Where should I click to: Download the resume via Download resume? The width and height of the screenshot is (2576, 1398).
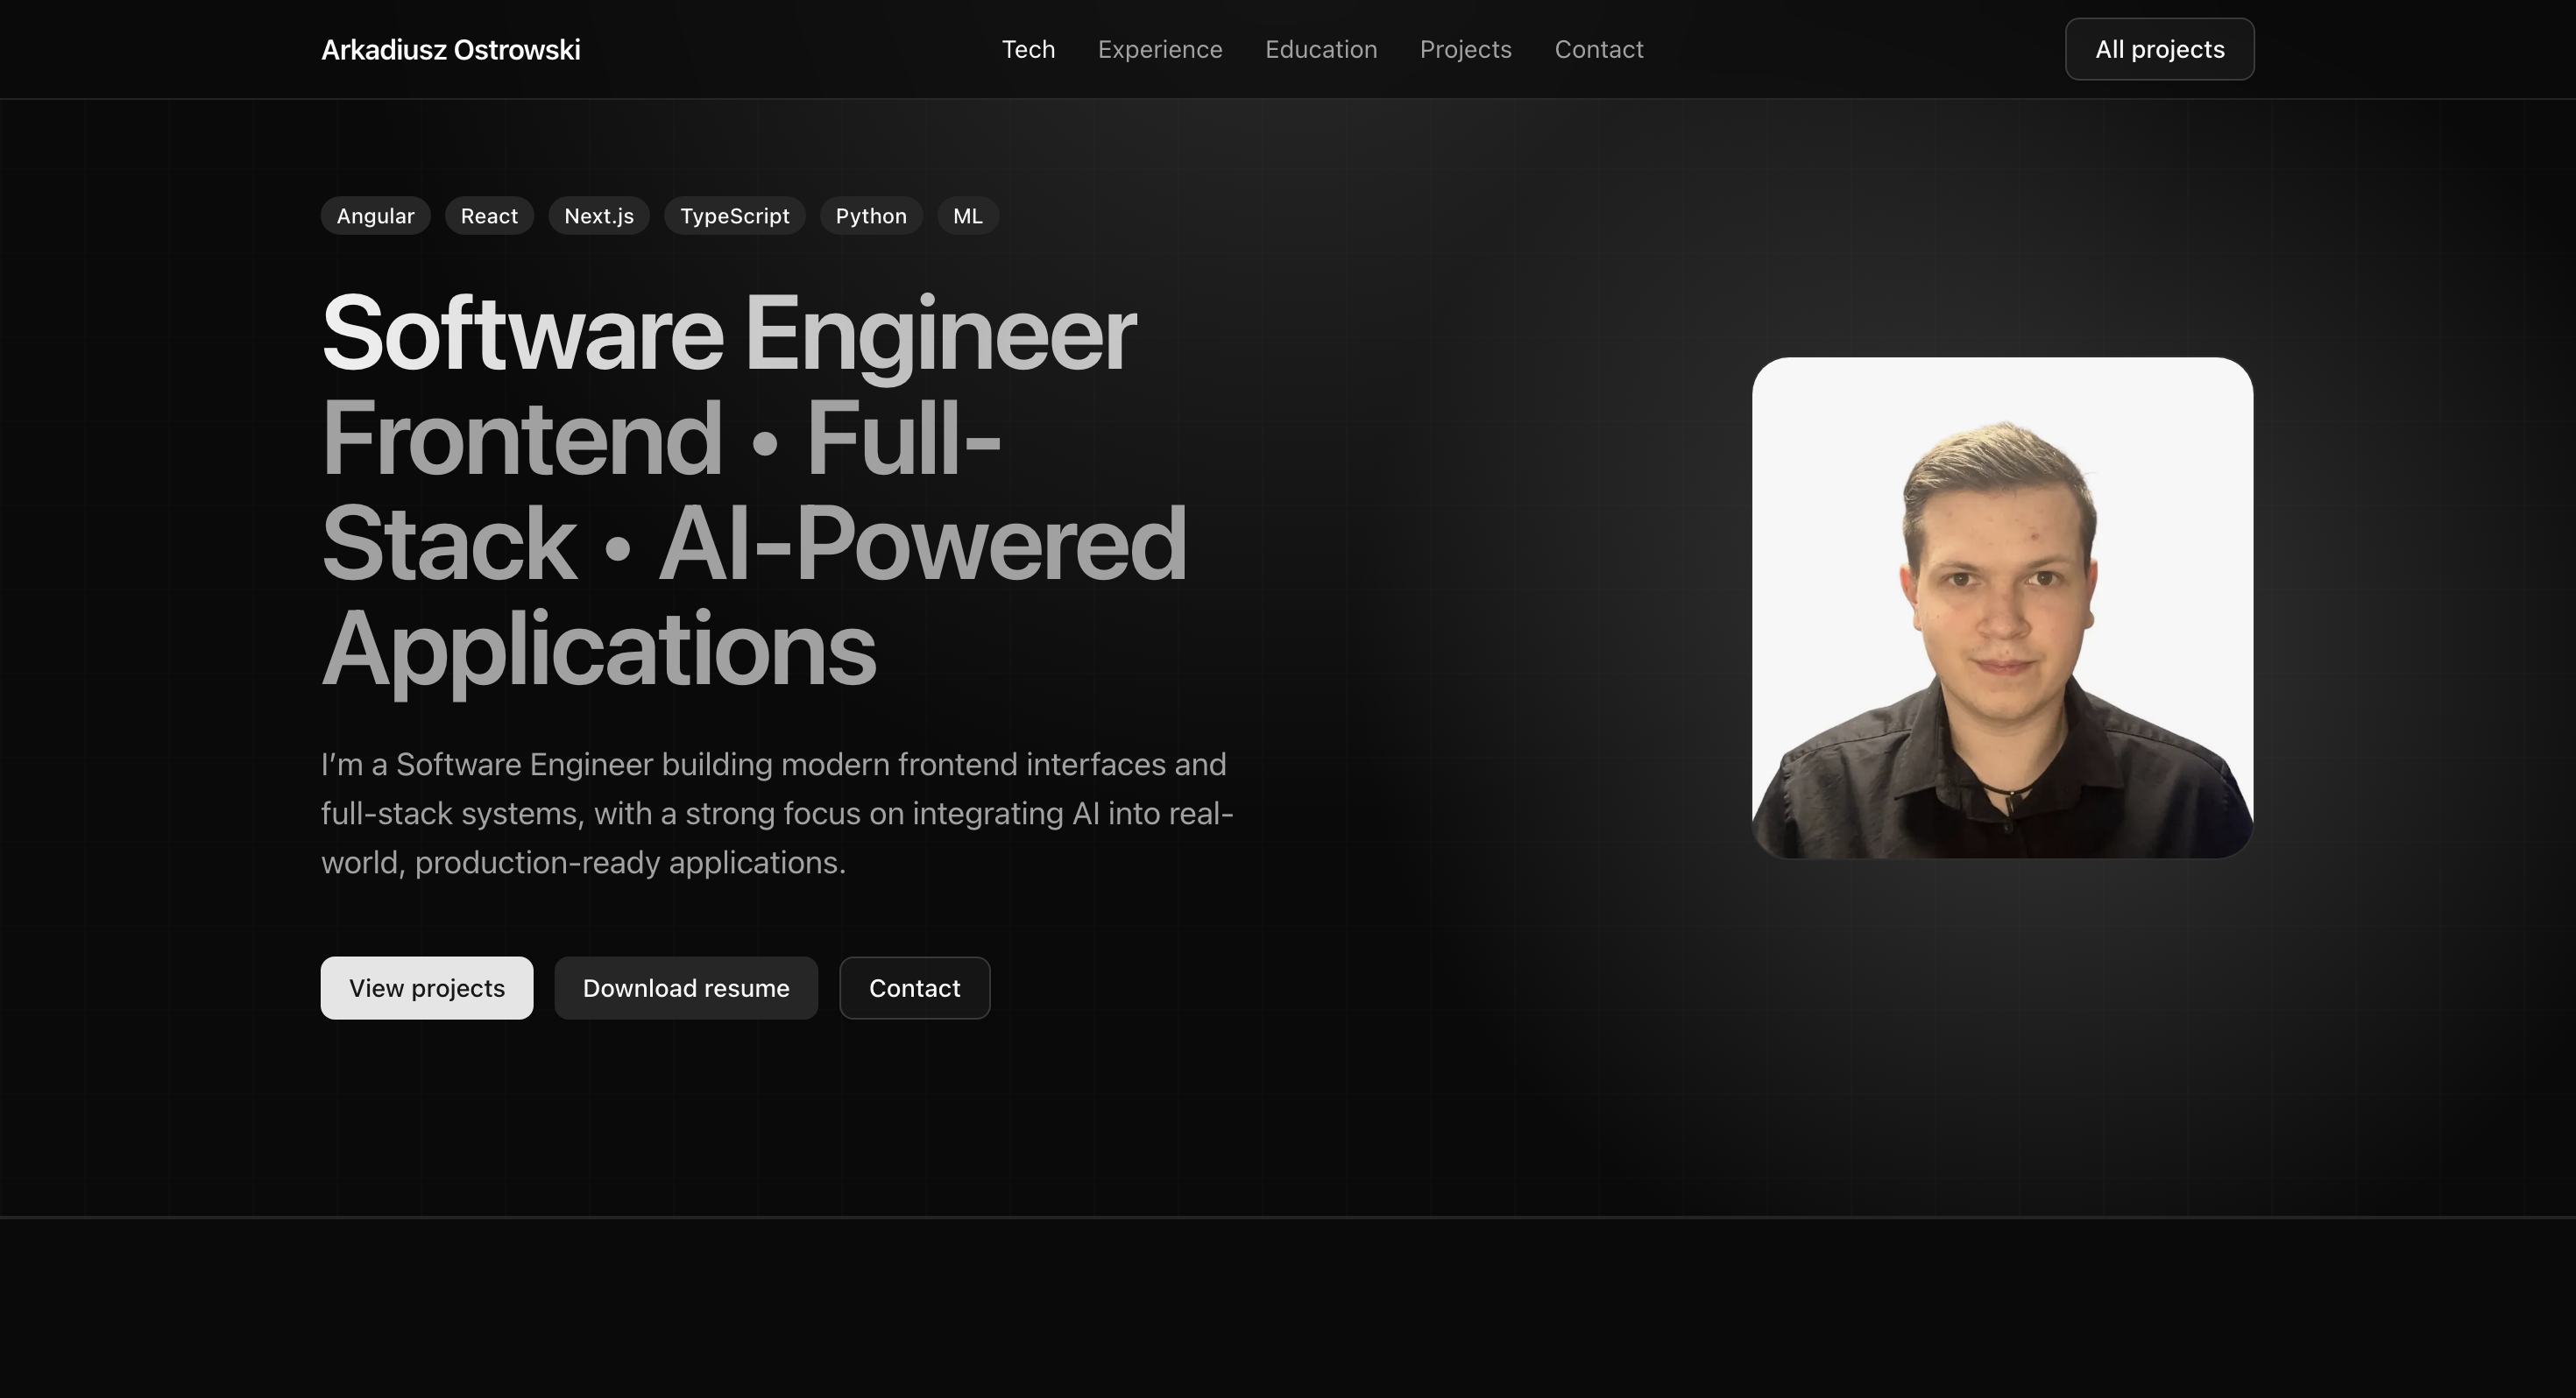coord(686,988)
